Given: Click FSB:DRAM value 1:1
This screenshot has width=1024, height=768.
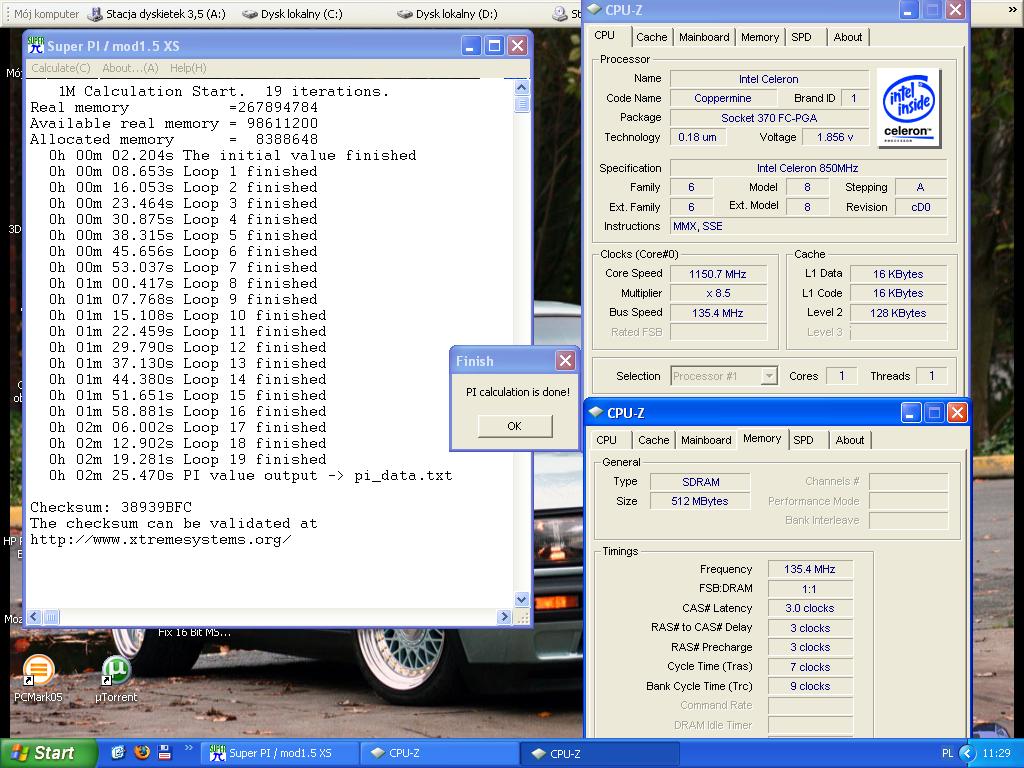Looking at the screenshot, I should (810, 588).
